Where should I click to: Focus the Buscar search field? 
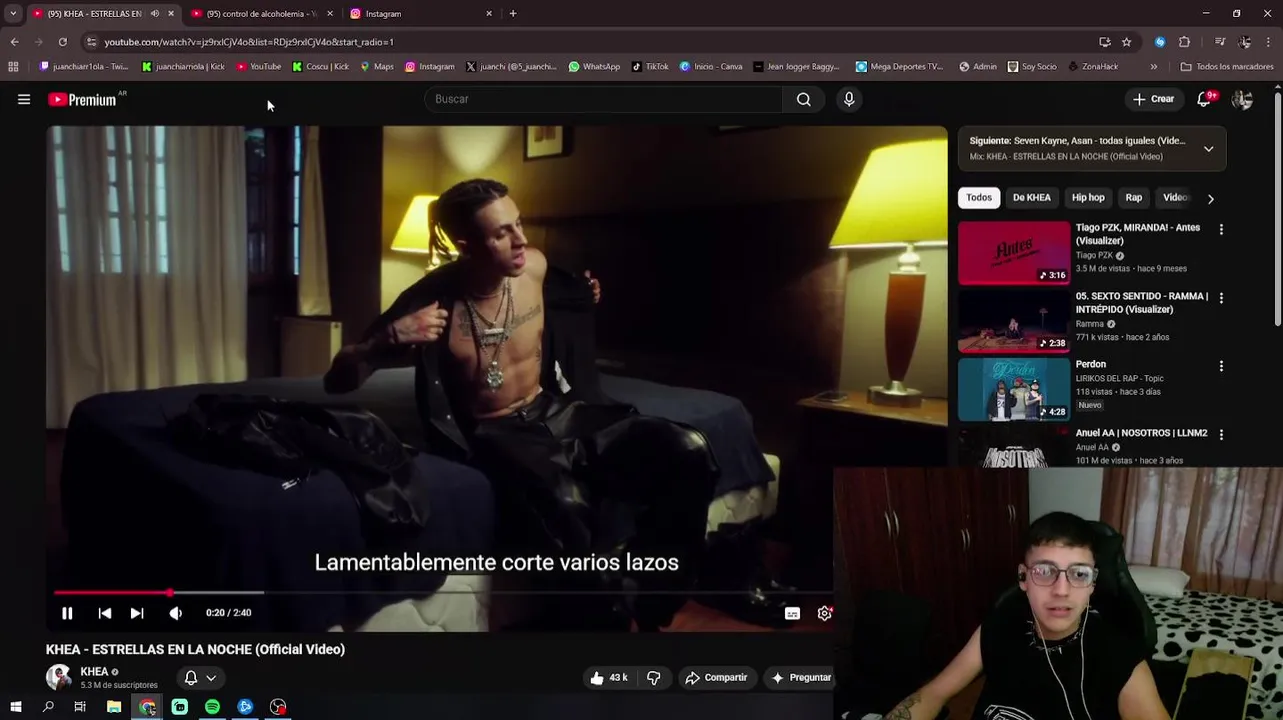coord(604,99)
